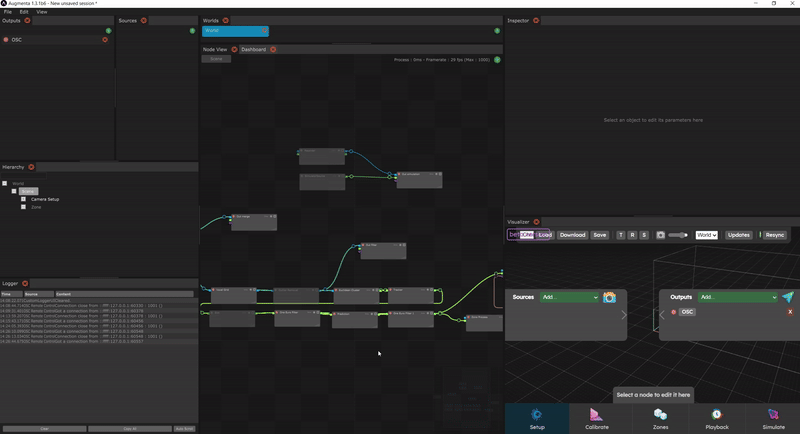Screen dimensions: 800x434
Task: Remove OSC item in Outputs panel list
Action: pos(105,40)
